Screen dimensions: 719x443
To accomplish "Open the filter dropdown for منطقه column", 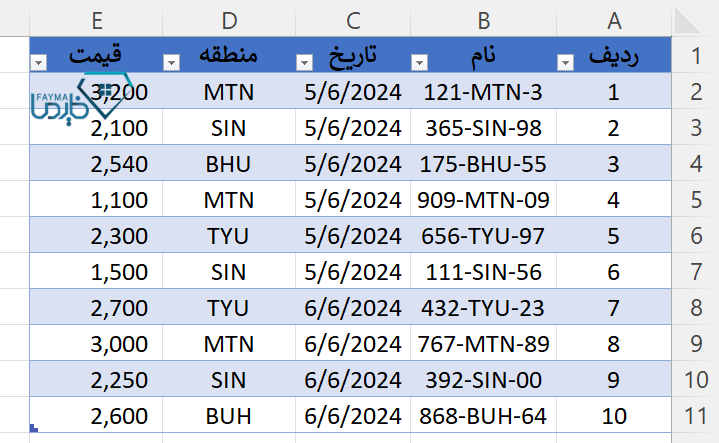I will [x=171, y=62].
